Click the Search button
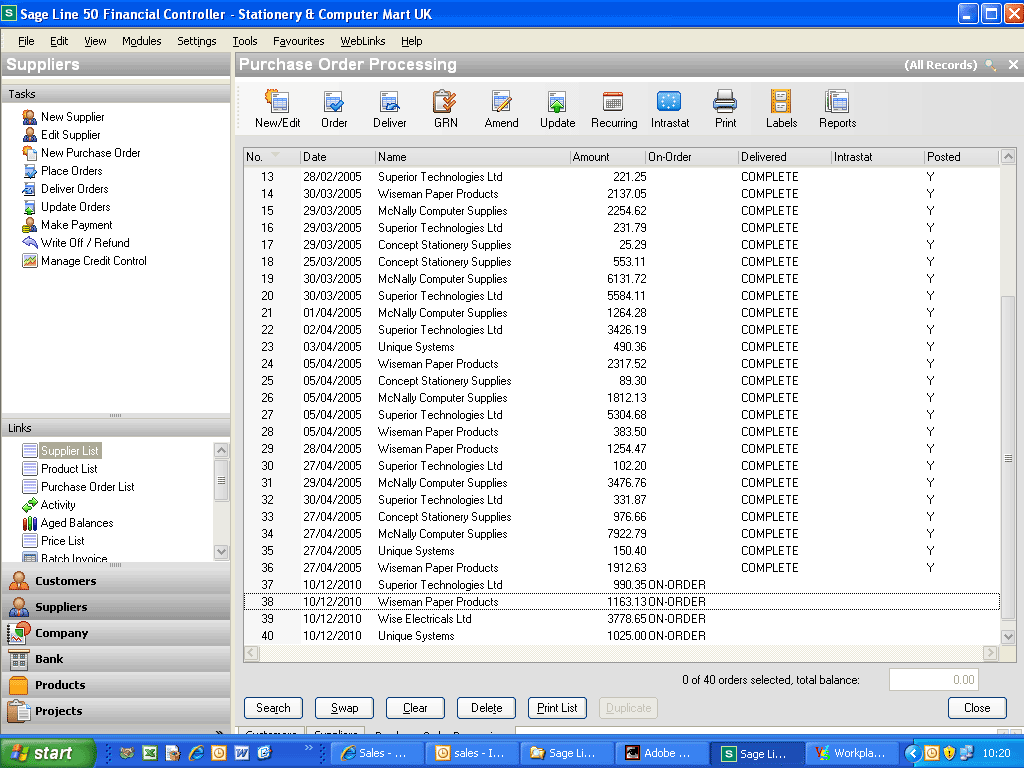This screenshot has width=1024, height=768. click(x=273, y=708)
